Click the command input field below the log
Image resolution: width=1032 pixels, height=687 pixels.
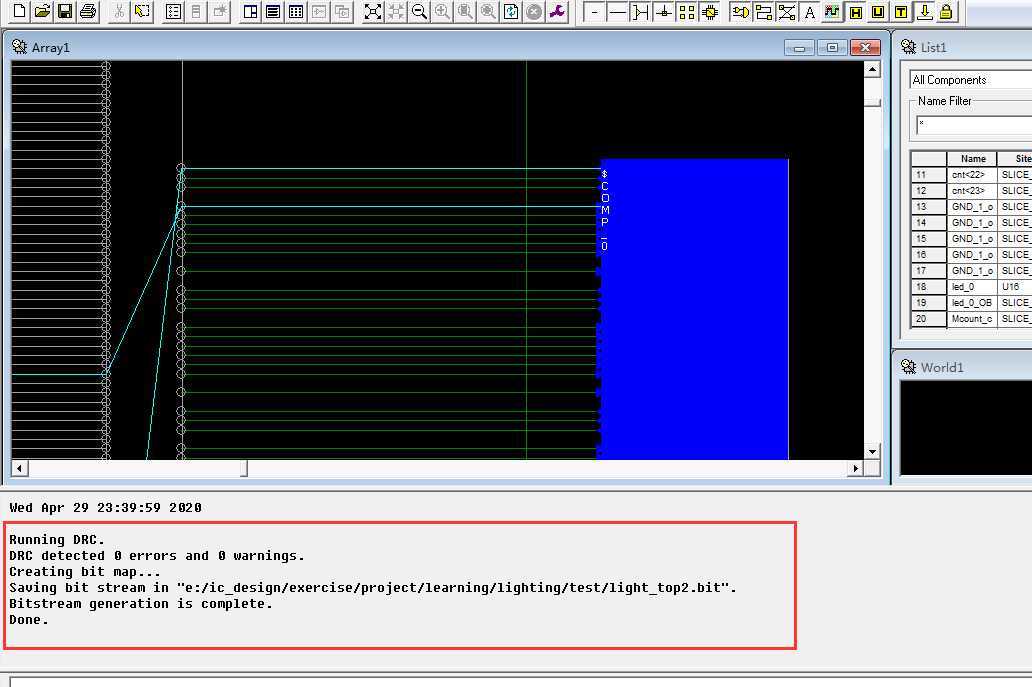coord(521,681)
